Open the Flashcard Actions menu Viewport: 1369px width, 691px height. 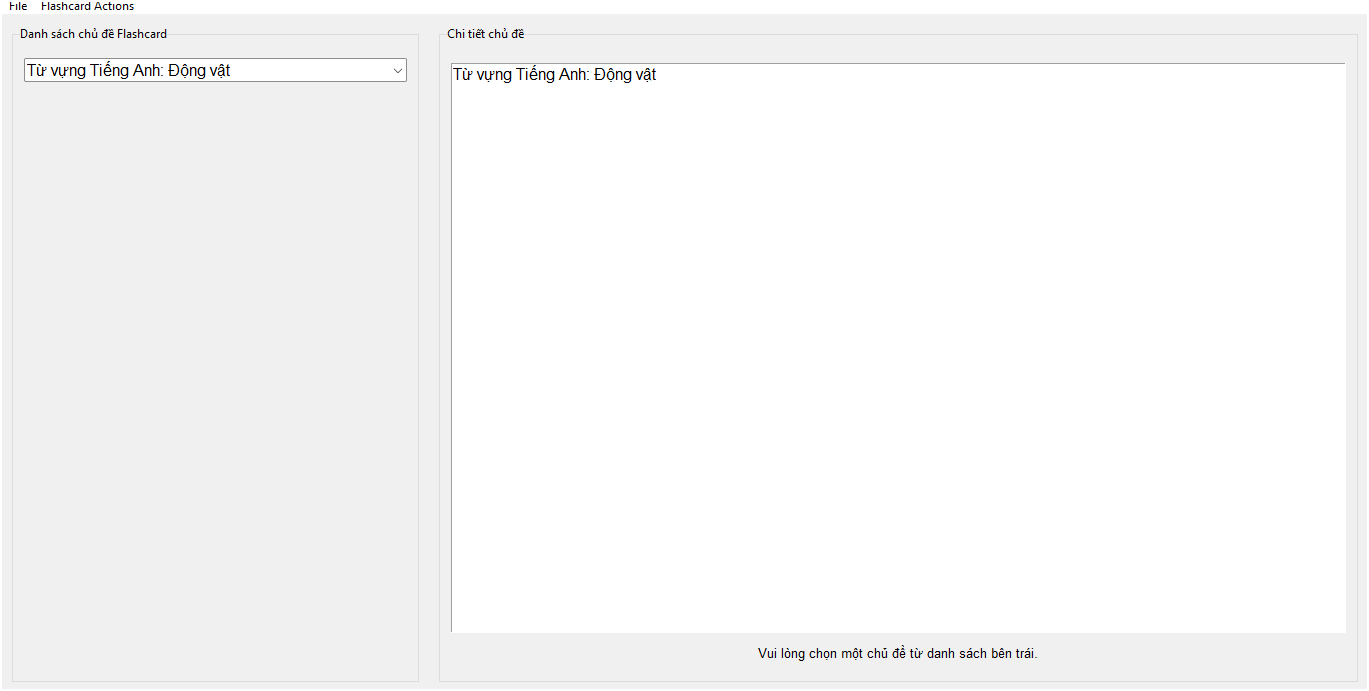(87, 6)
